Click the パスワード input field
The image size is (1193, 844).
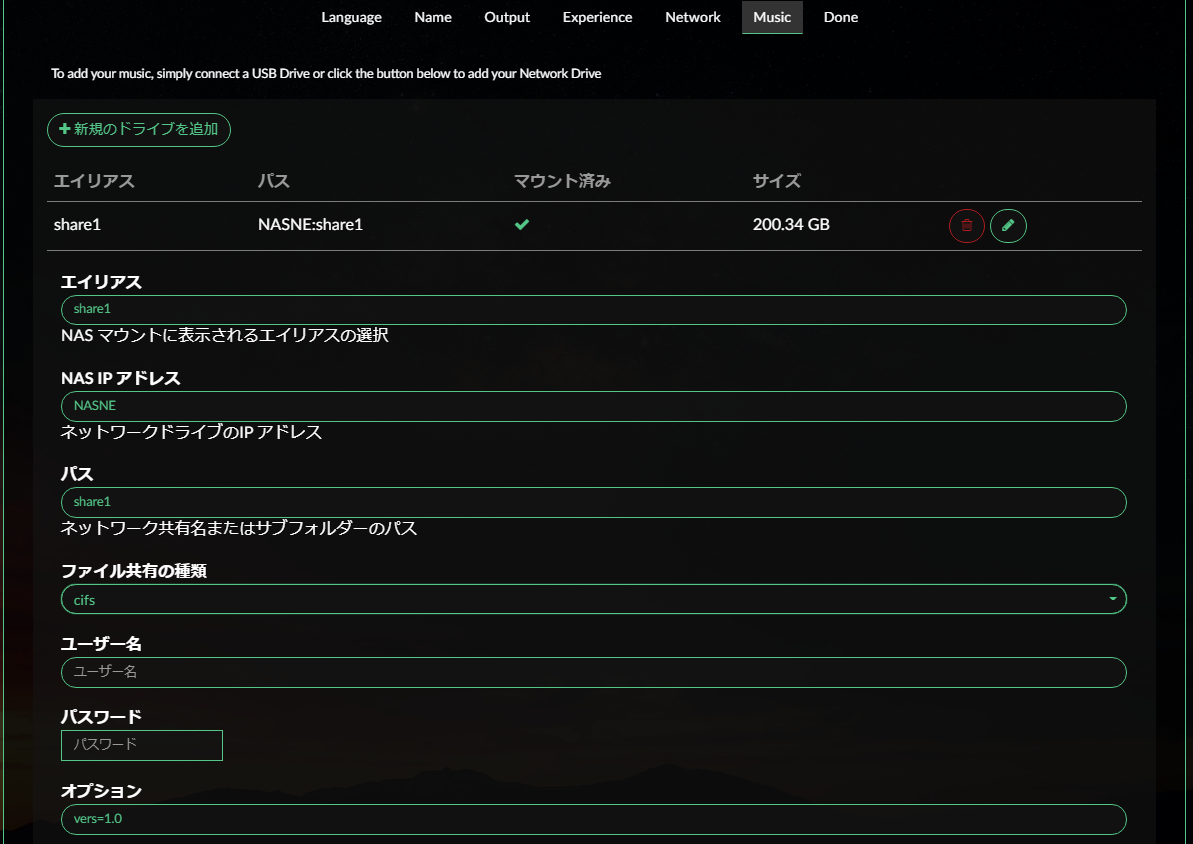(x=142, y=745)
